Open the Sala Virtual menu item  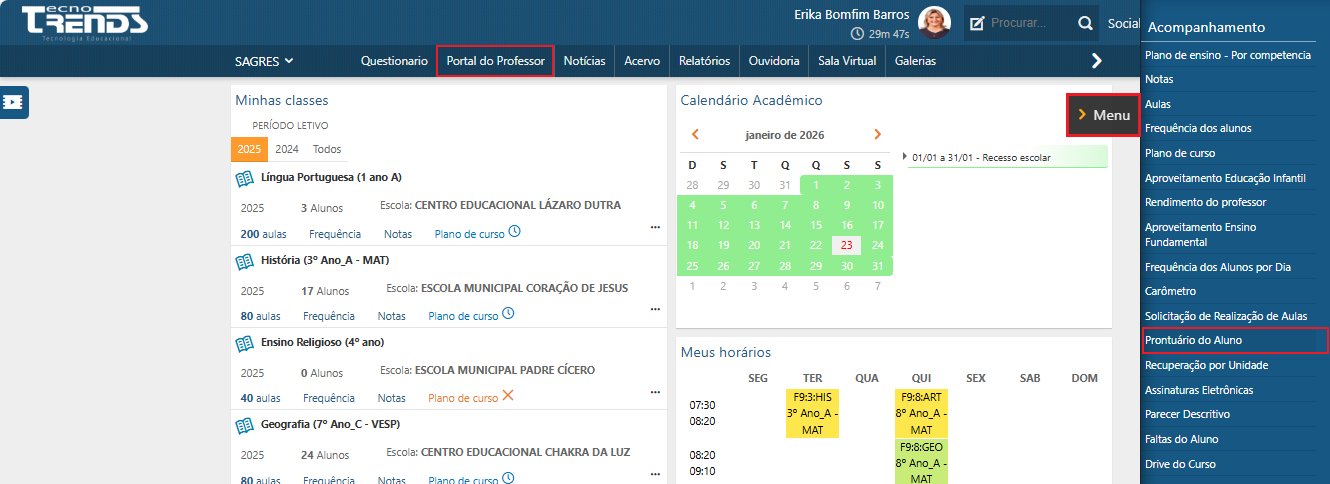coord(847,61)
